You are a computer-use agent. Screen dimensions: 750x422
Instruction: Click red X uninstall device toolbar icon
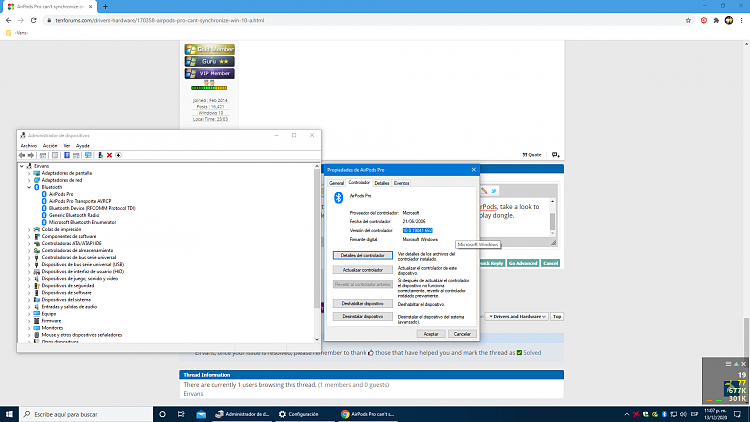pos(110,155)
